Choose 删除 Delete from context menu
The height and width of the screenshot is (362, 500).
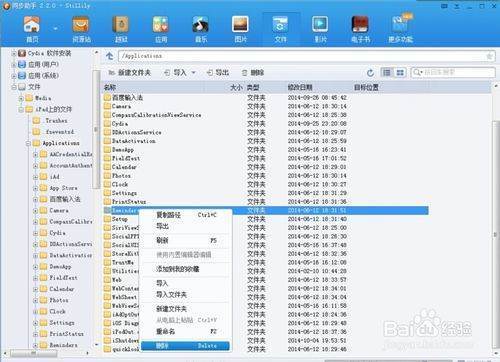185,346
